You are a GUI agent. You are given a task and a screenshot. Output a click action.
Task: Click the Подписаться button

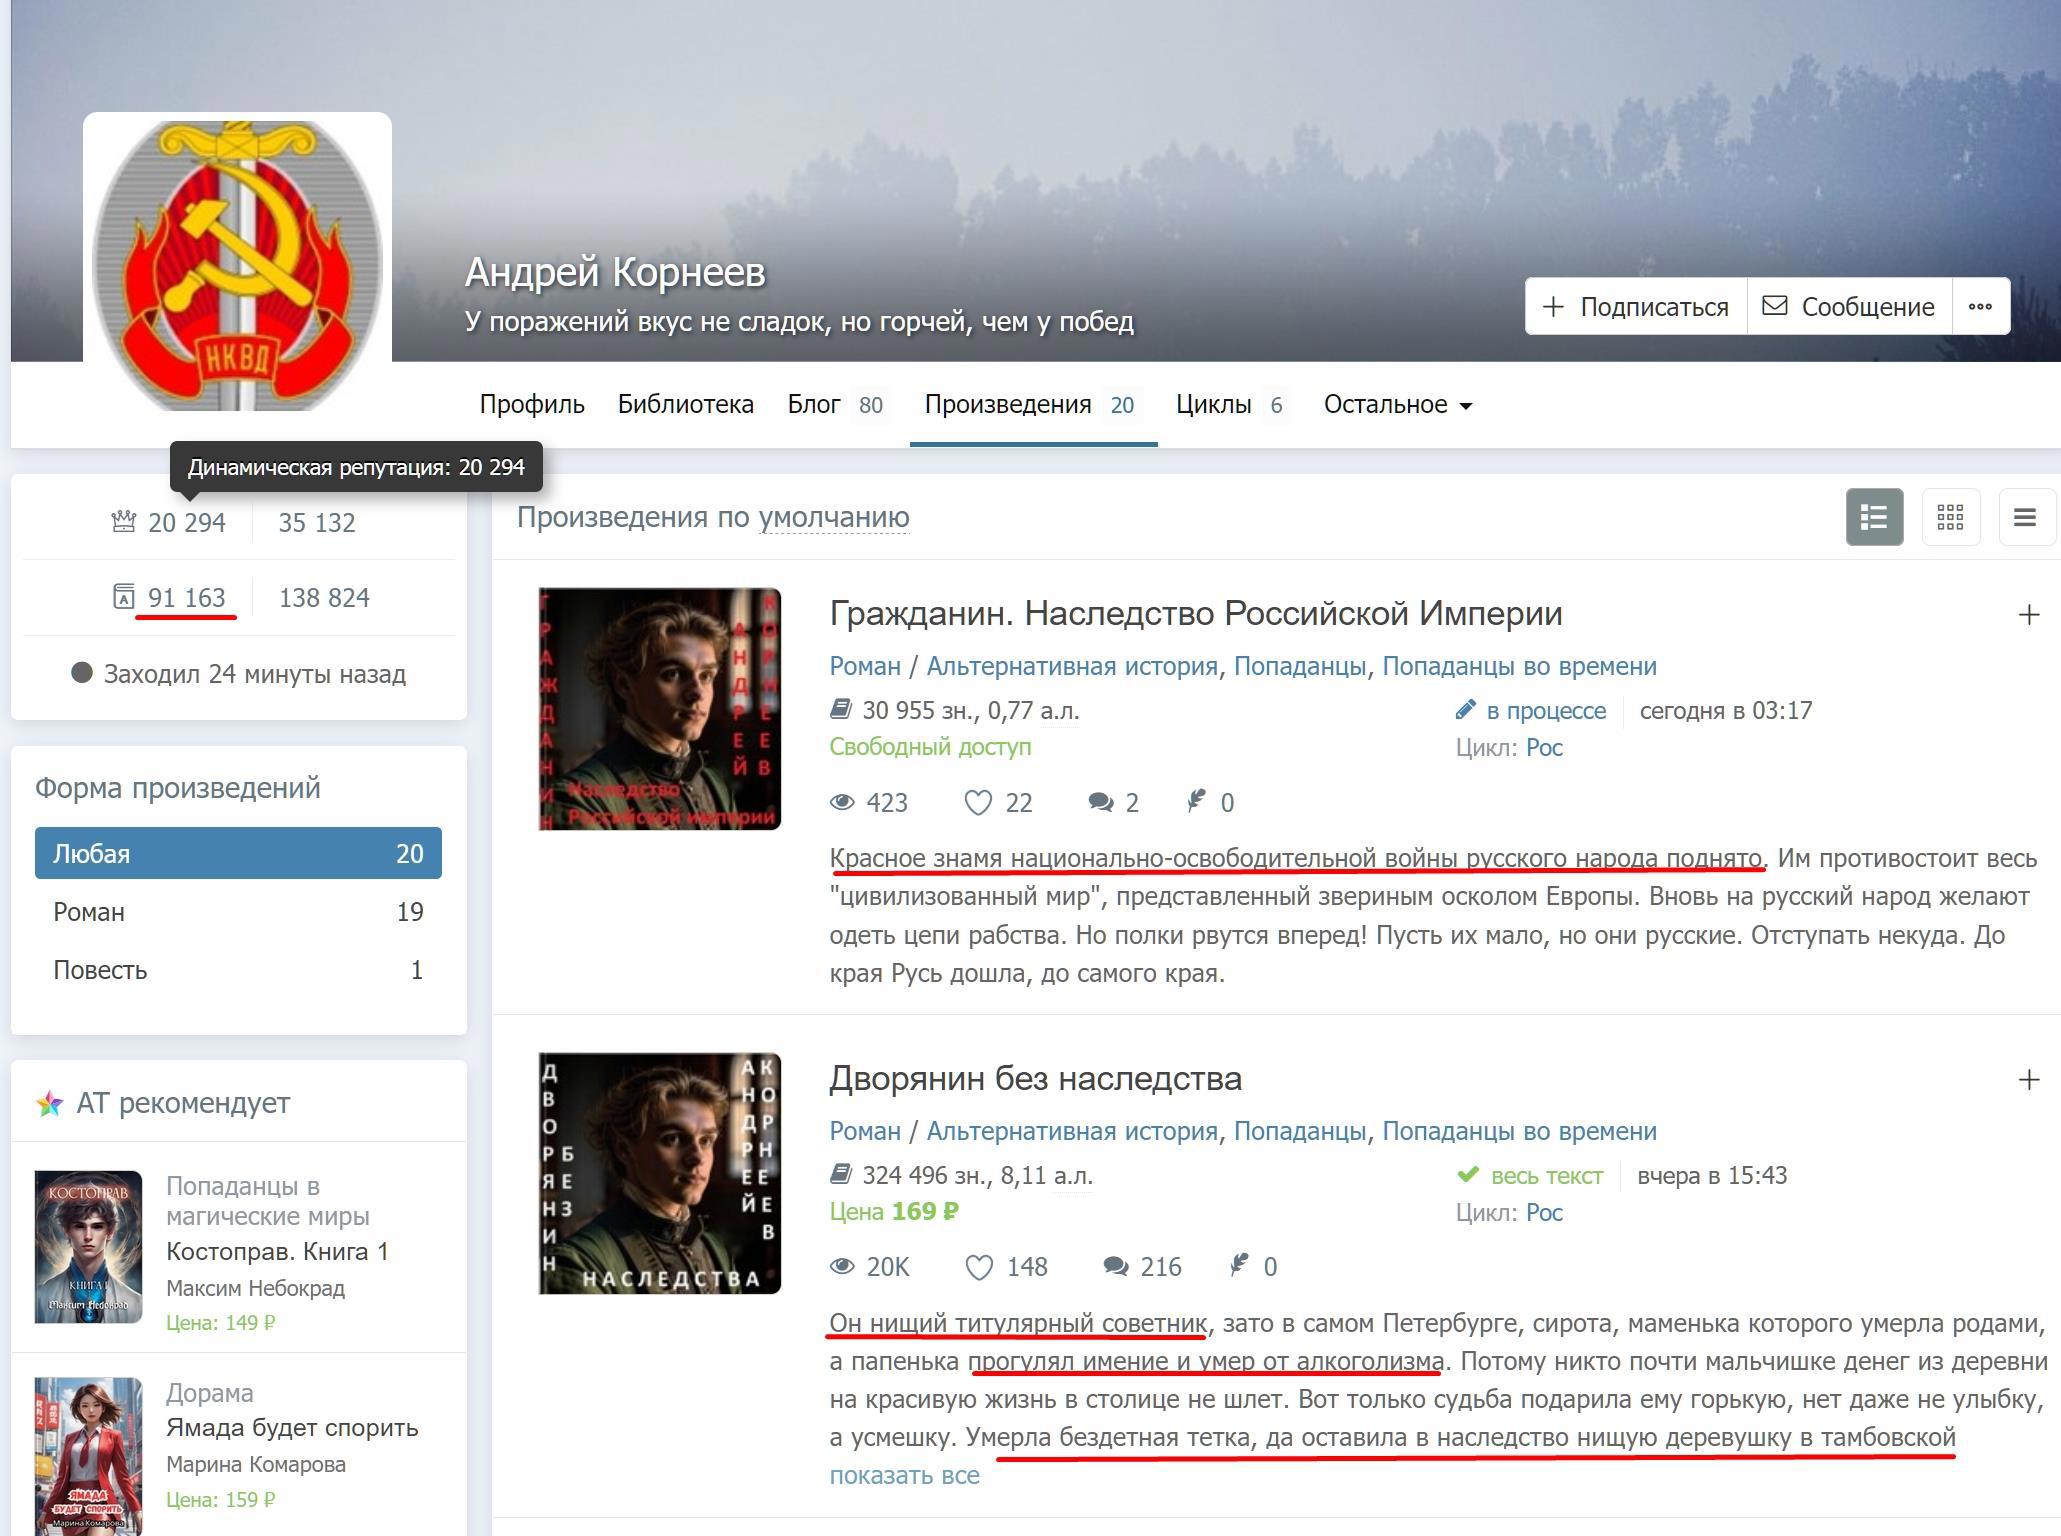click(x=1636, y=307)
